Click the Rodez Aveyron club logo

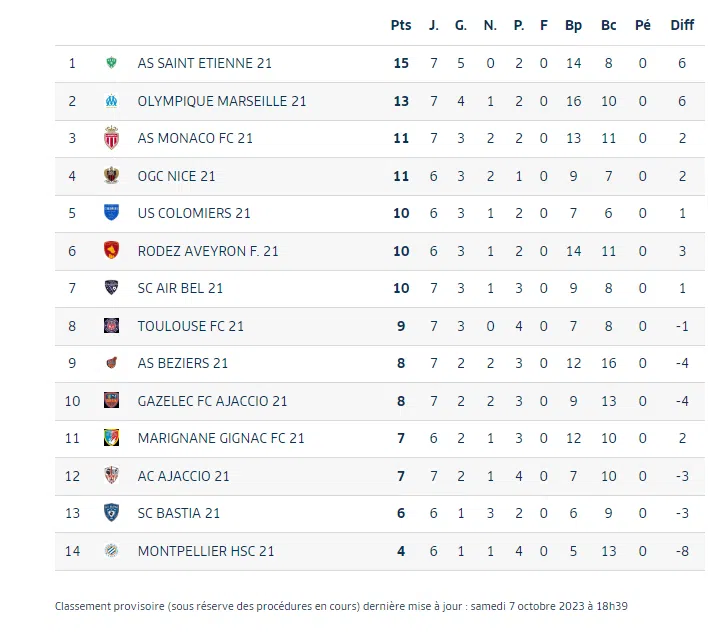coord(111,251)
